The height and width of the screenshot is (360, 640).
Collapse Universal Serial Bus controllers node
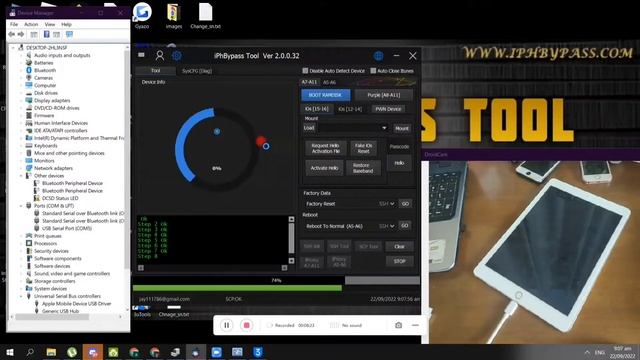[21, 296]
